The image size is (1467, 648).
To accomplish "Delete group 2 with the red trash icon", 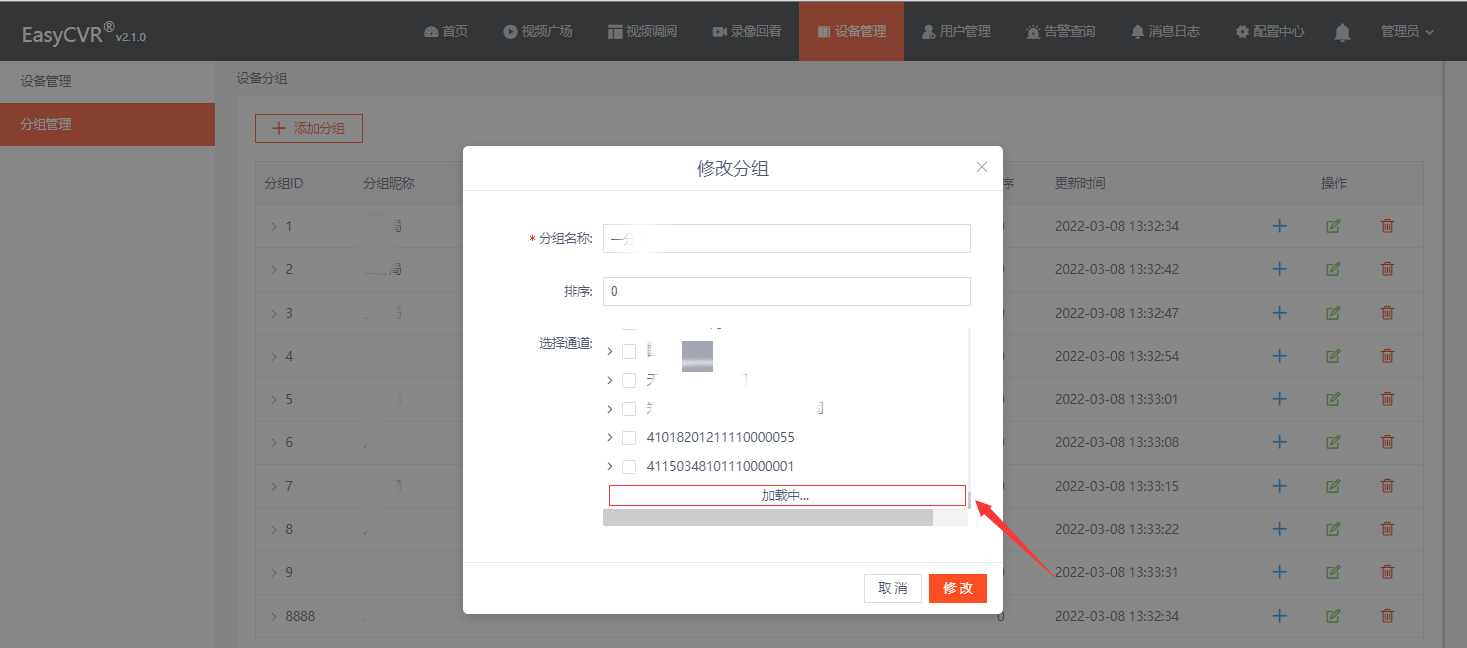I will click(x=1387, y=269).
